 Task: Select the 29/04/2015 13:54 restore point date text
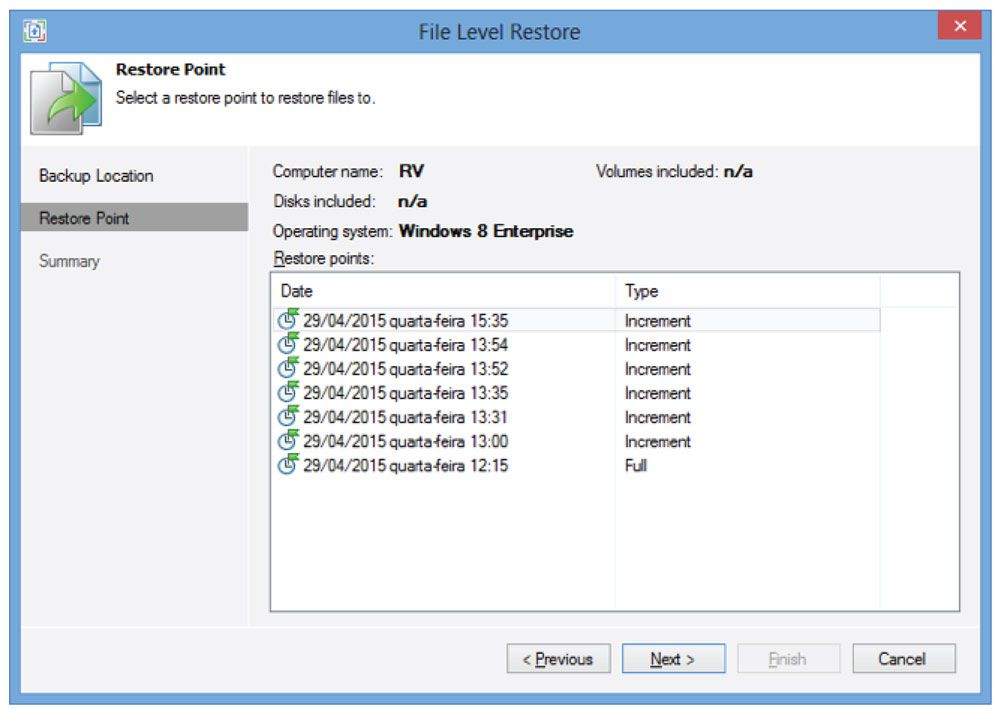click(405, 345)
